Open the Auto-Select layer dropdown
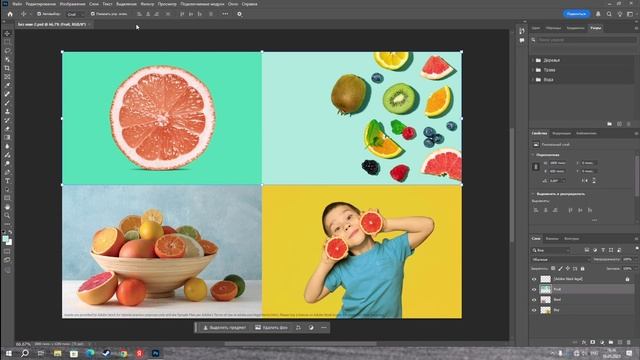Image resolution: width=640 pixels, height=360 pixels. [75, 14]
